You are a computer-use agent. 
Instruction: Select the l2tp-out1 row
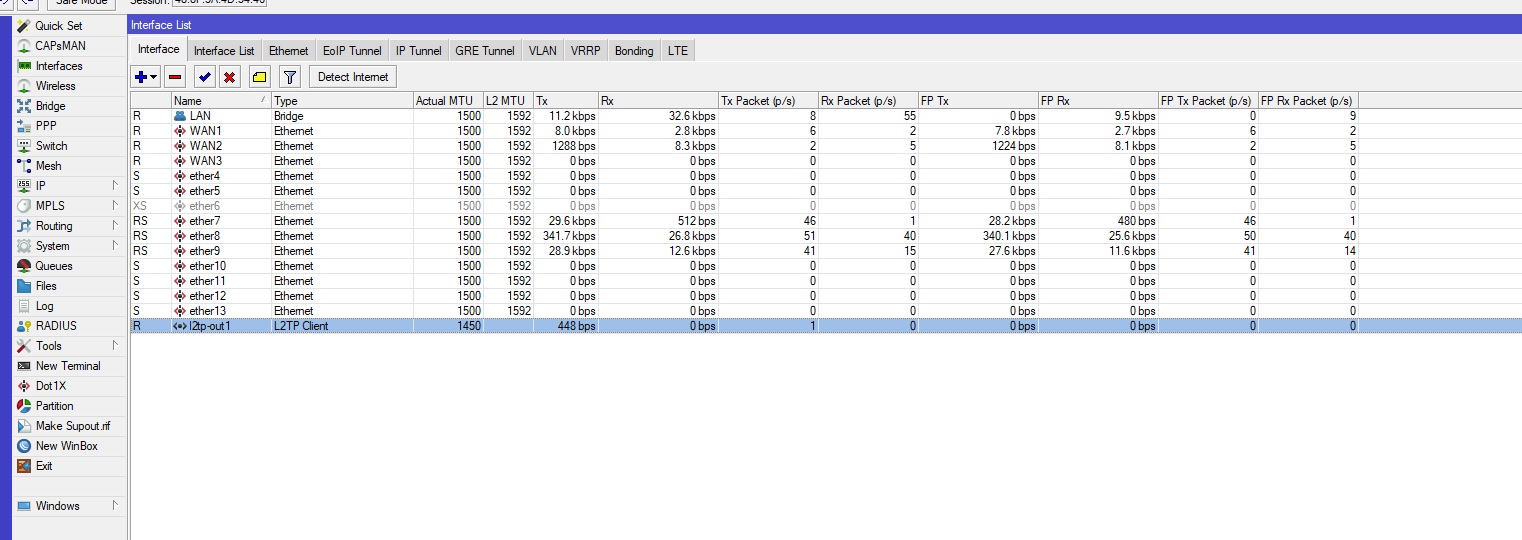(826, 326)
